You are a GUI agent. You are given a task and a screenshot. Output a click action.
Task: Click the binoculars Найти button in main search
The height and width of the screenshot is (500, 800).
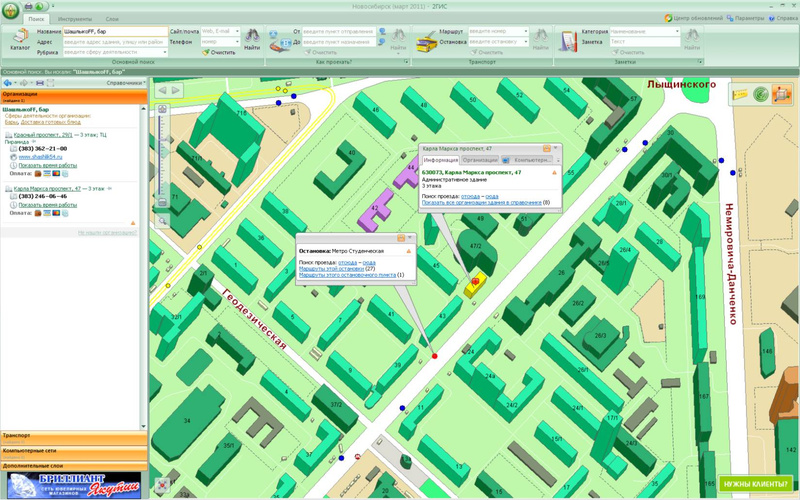click(251, 39)
